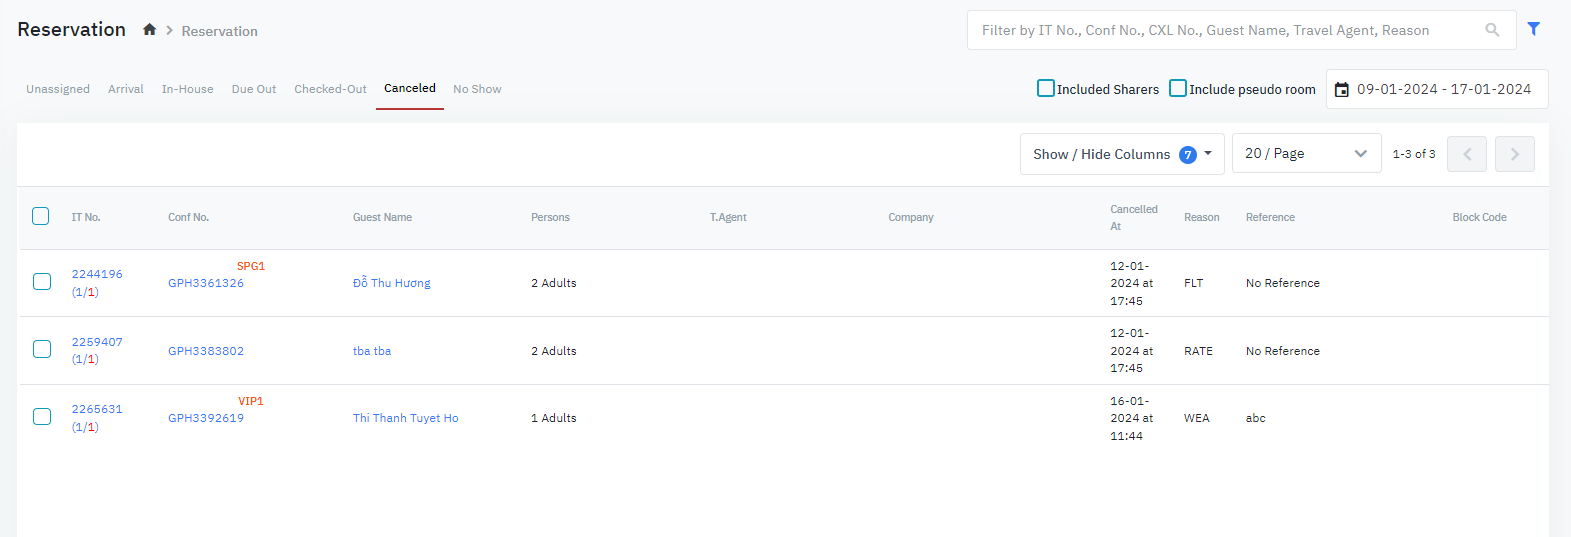The image size is (1571, 537).
Task: Open IT No. 2259407 link
Action: tap(97, 342)
